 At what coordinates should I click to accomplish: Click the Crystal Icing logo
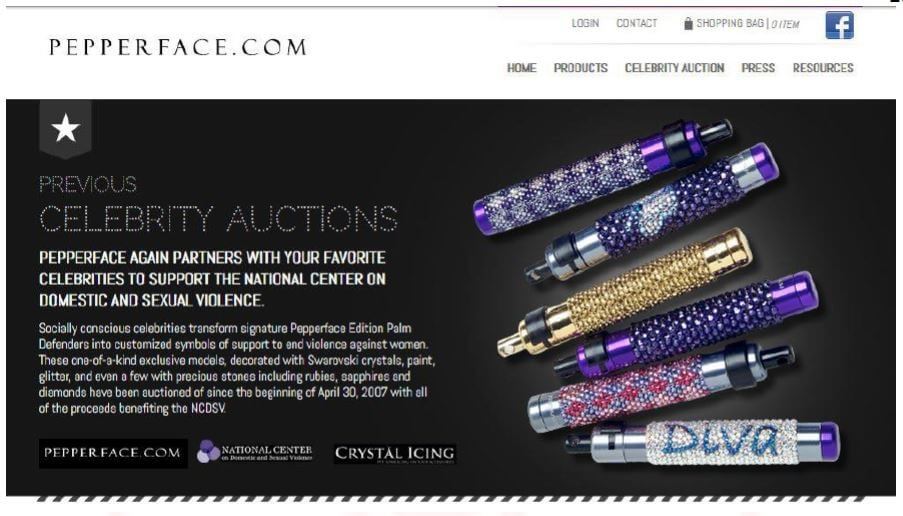point(395,454)
